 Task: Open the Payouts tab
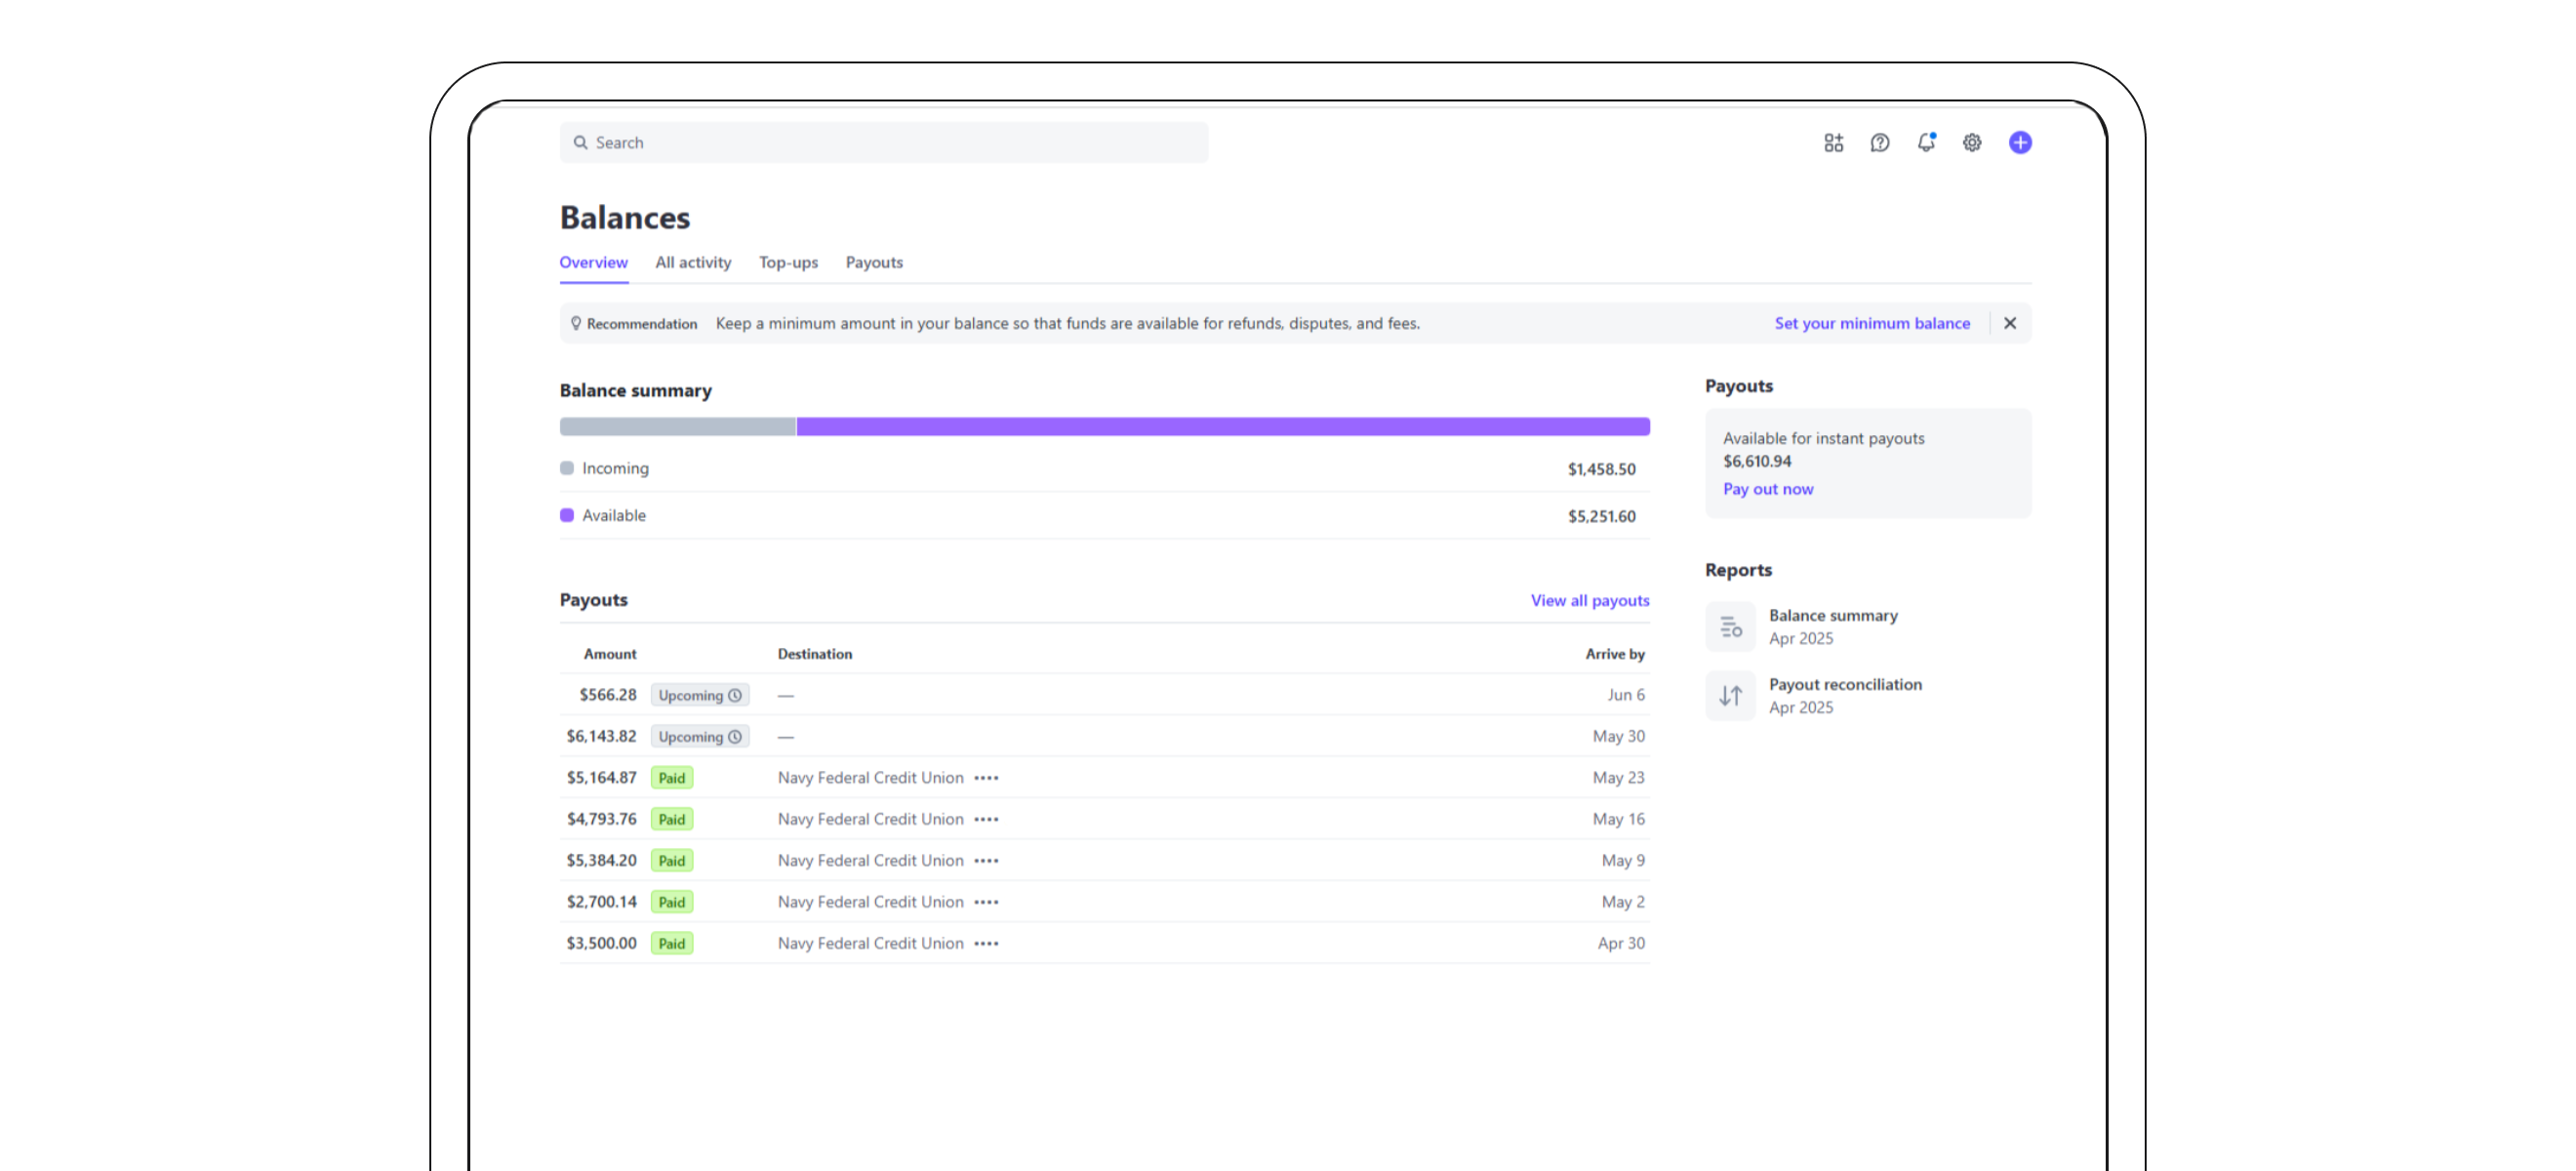874,263
